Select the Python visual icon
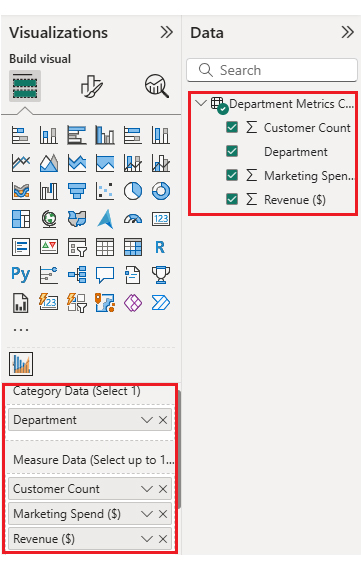Screen dimensions: 362x571 (x=21, y=275)
